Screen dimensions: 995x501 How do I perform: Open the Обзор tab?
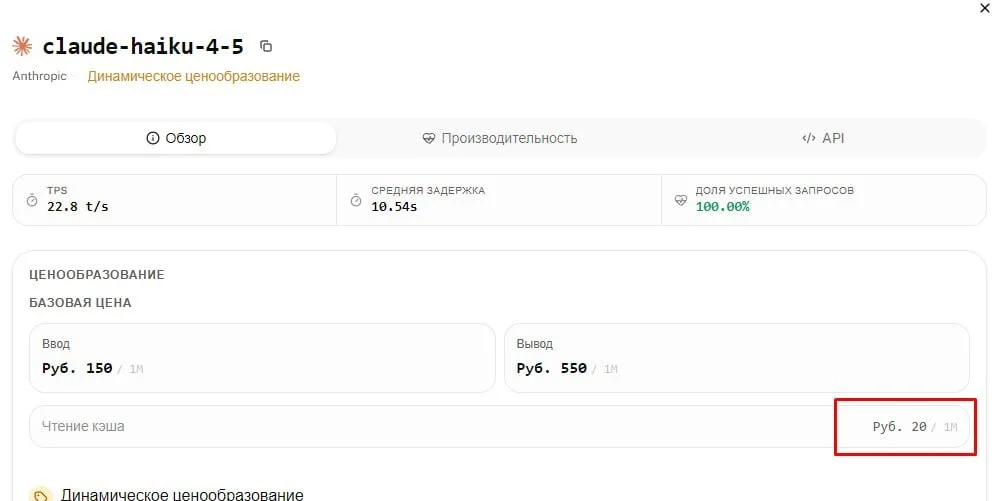click(176, 138)
